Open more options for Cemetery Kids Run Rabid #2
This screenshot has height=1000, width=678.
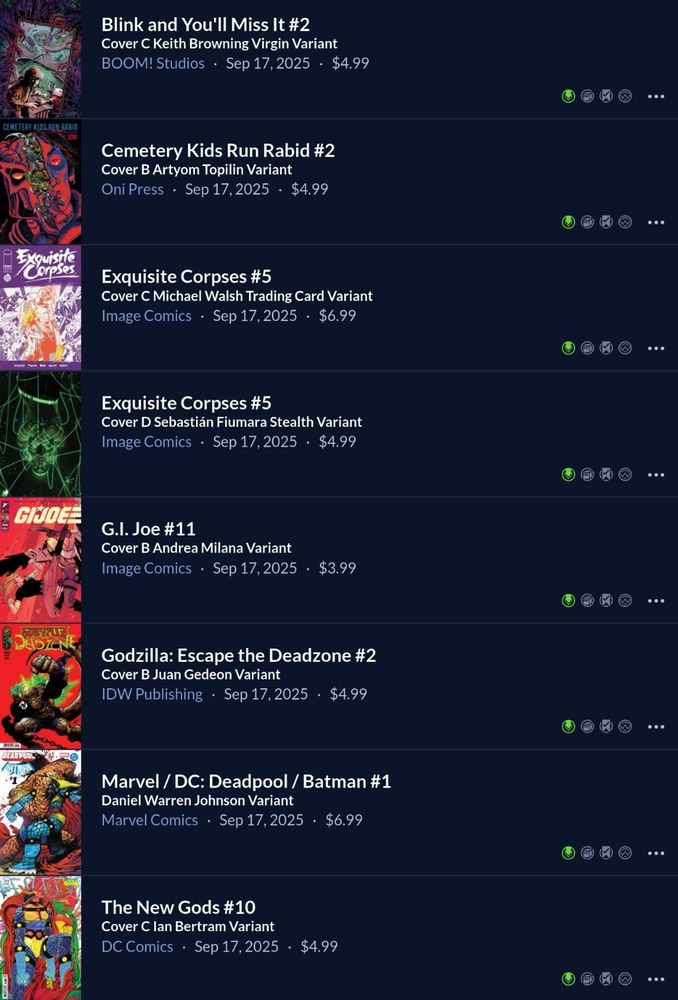(656, 223)
